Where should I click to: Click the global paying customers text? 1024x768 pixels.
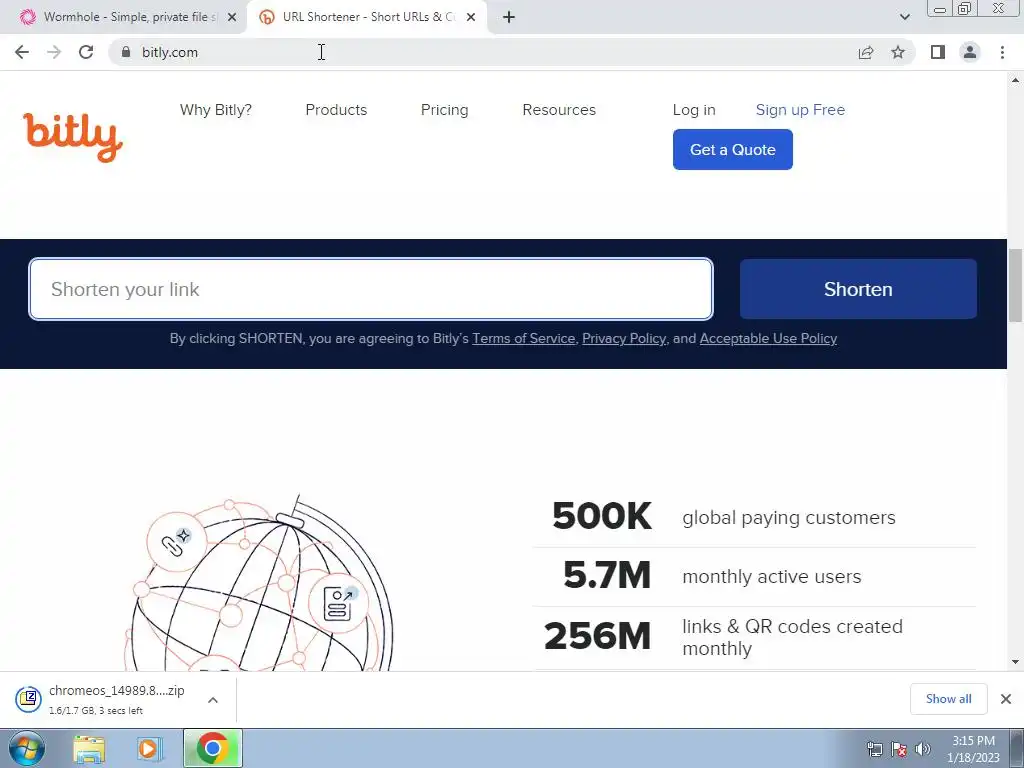pos(789,517)
